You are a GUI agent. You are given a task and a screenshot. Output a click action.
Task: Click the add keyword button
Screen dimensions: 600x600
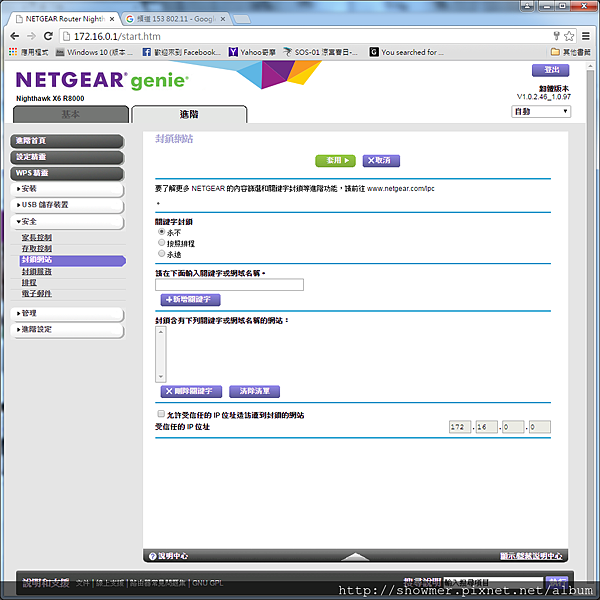[191, 300]
